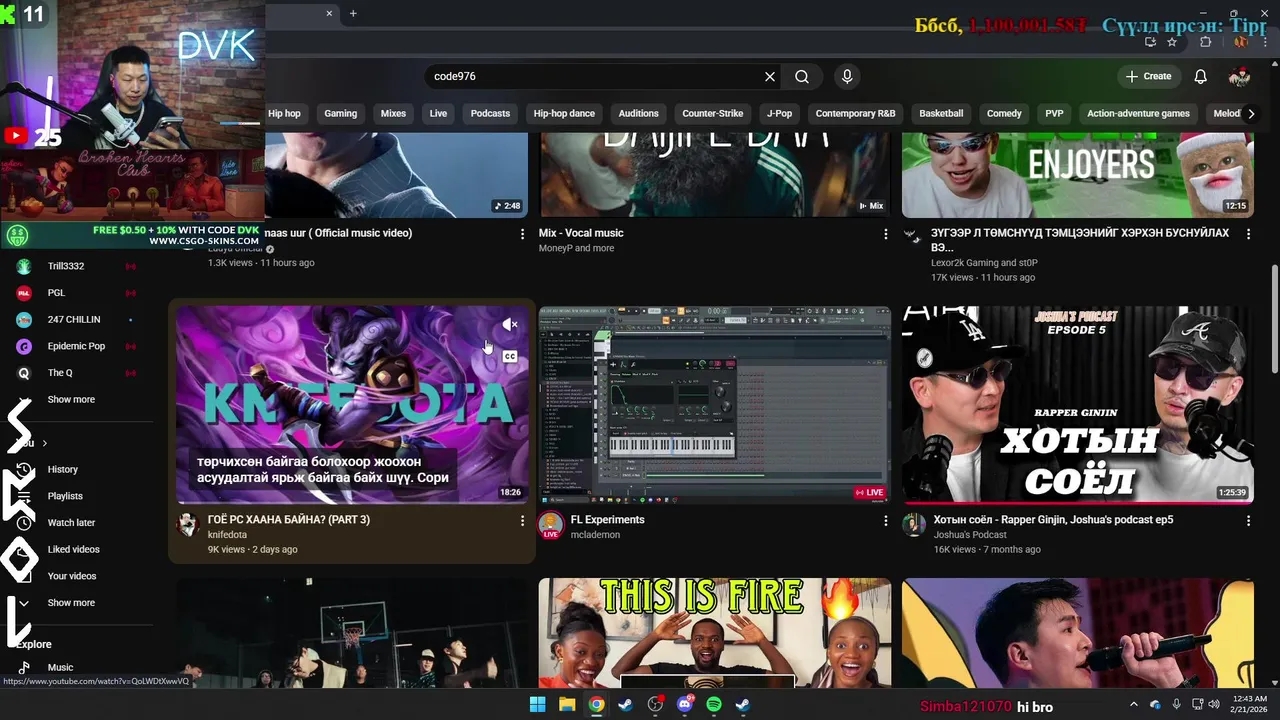
Task: Open File Explorer from the taskbar
Action: [x=567, y=705]
